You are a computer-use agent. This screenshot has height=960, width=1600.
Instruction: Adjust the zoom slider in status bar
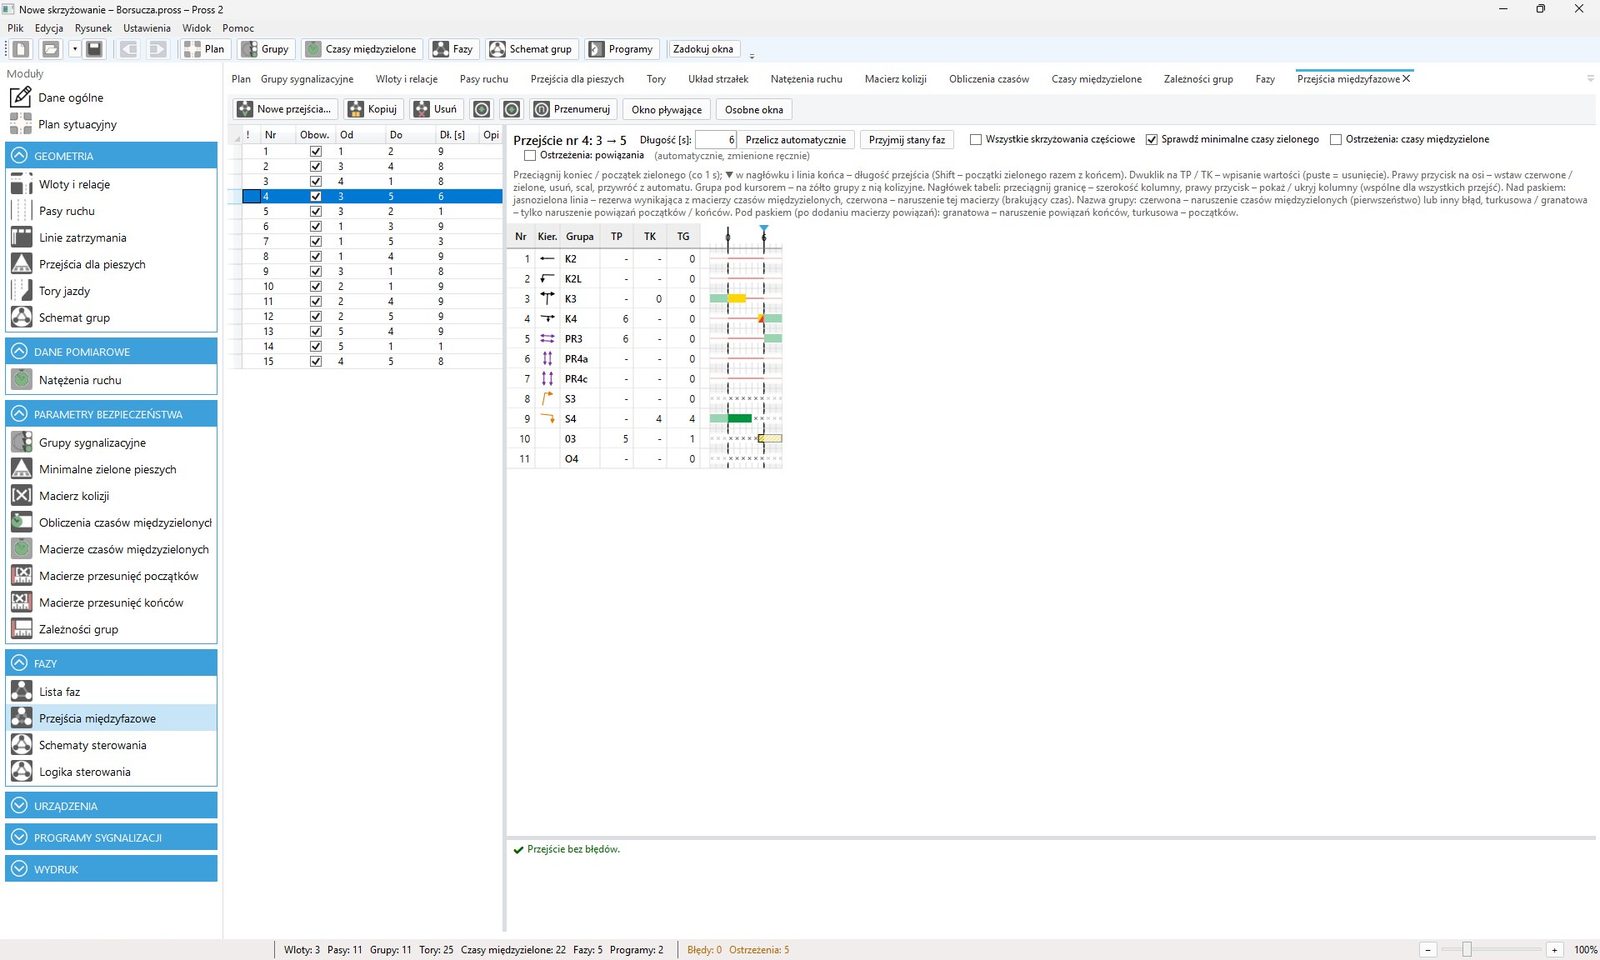[x=1467, y=950]
